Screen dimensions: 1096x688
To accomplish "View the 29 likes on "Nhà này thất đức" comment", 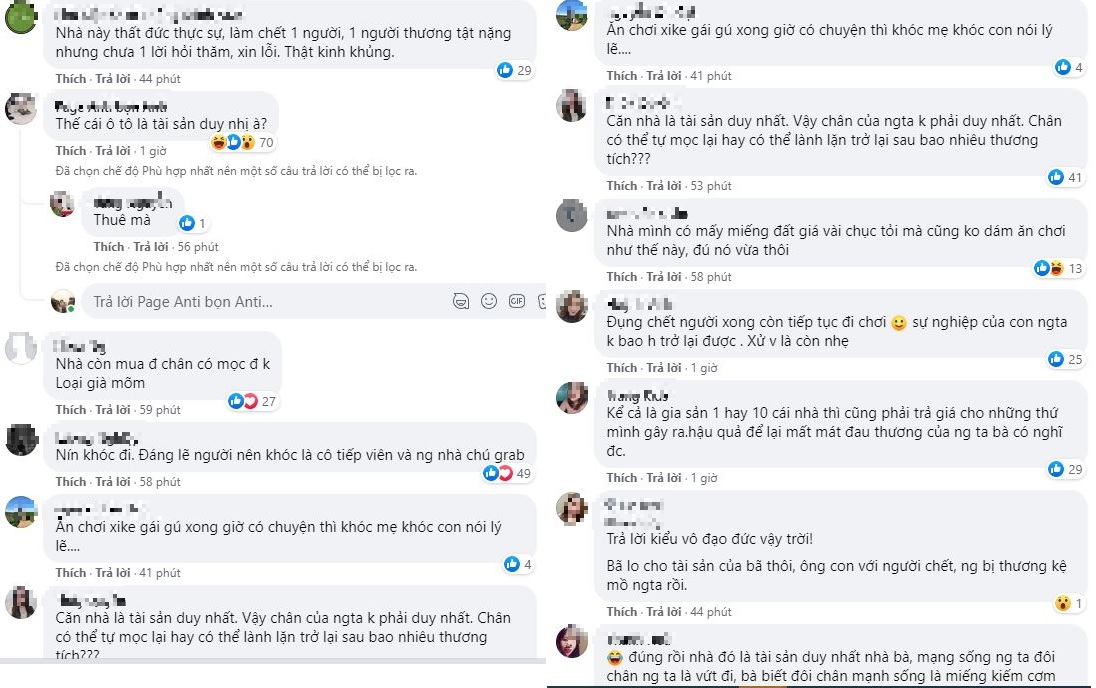I will tap(515, 70).
